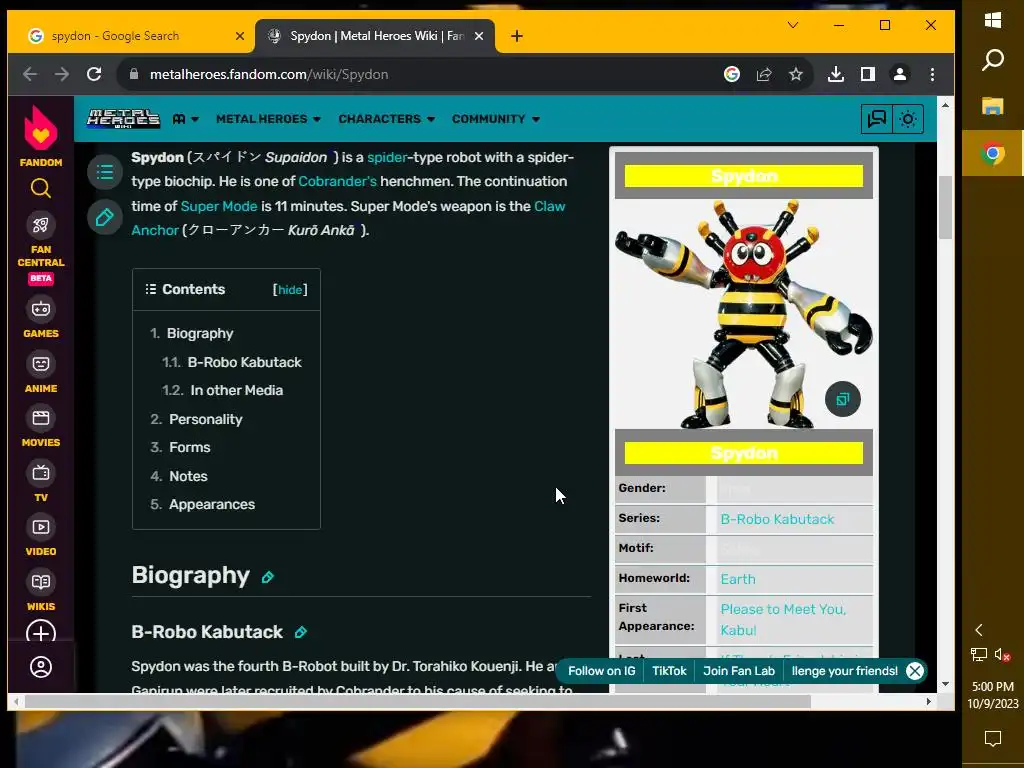Open the Video sidebar icon
Screen dimensions: 1024x768
click(x=40, y=527)
